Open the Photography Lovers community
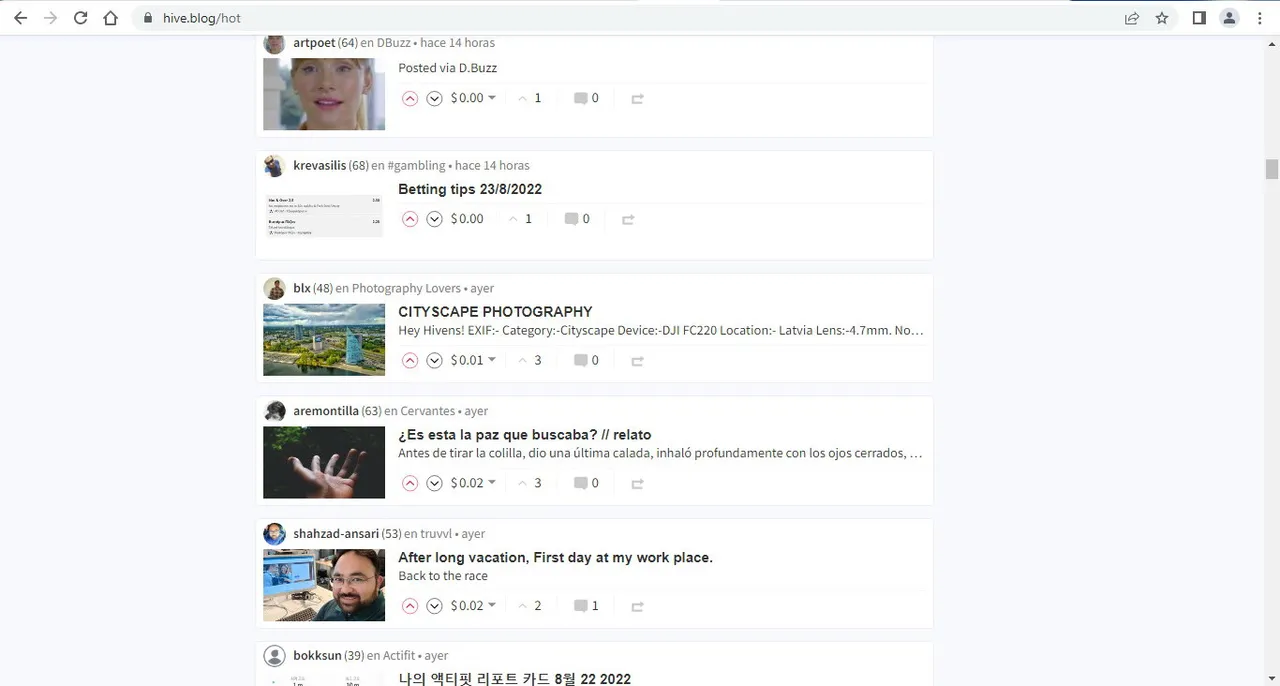This screenshot has height=686, width=1280. (406, 288)
